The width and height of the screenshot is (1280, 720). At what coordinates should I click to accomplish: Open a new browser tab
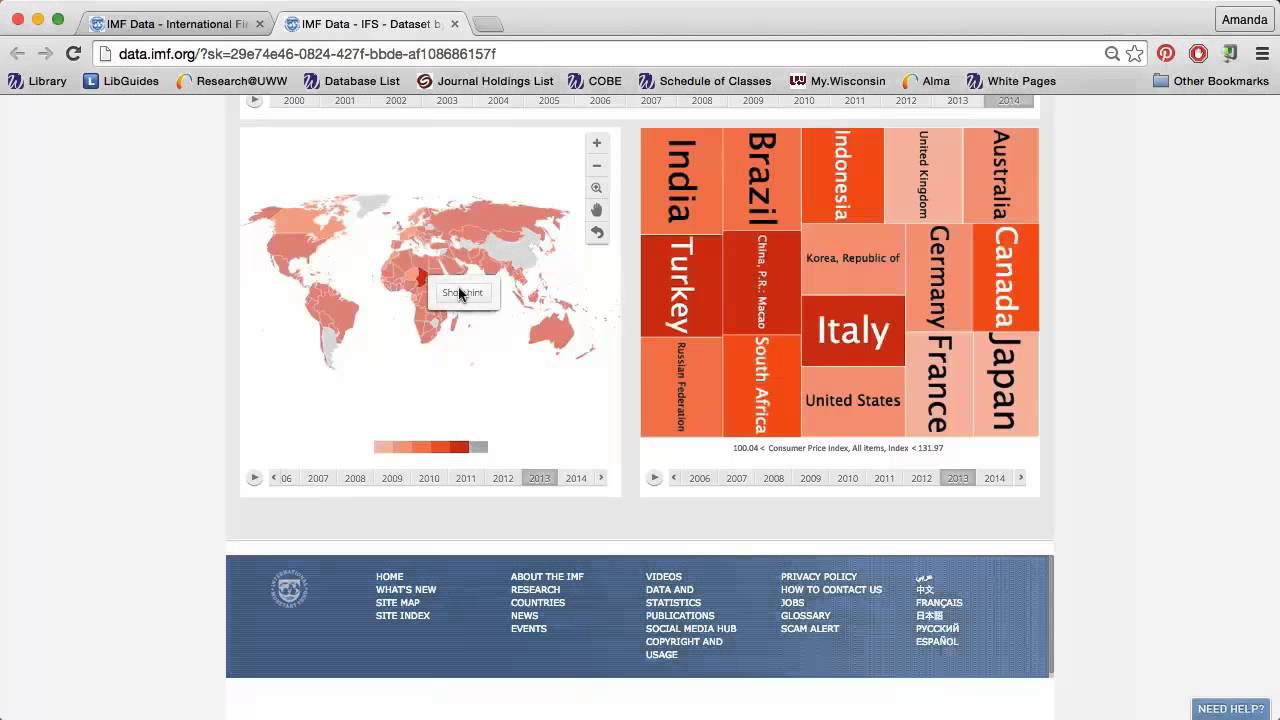488,23
